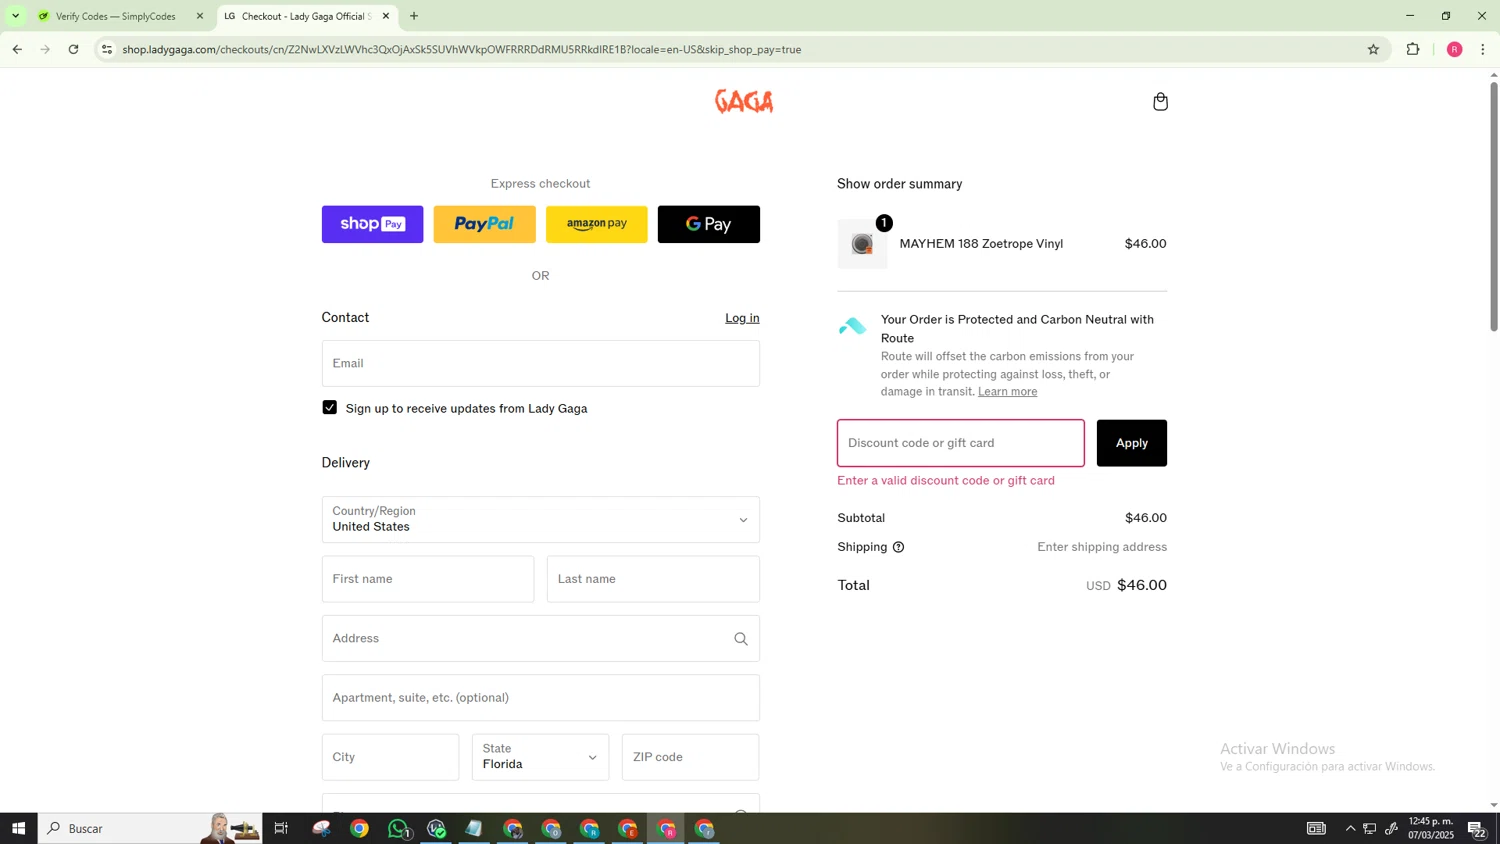
Task: Pay with Amazon Pay button
Action: pos(596,224)
